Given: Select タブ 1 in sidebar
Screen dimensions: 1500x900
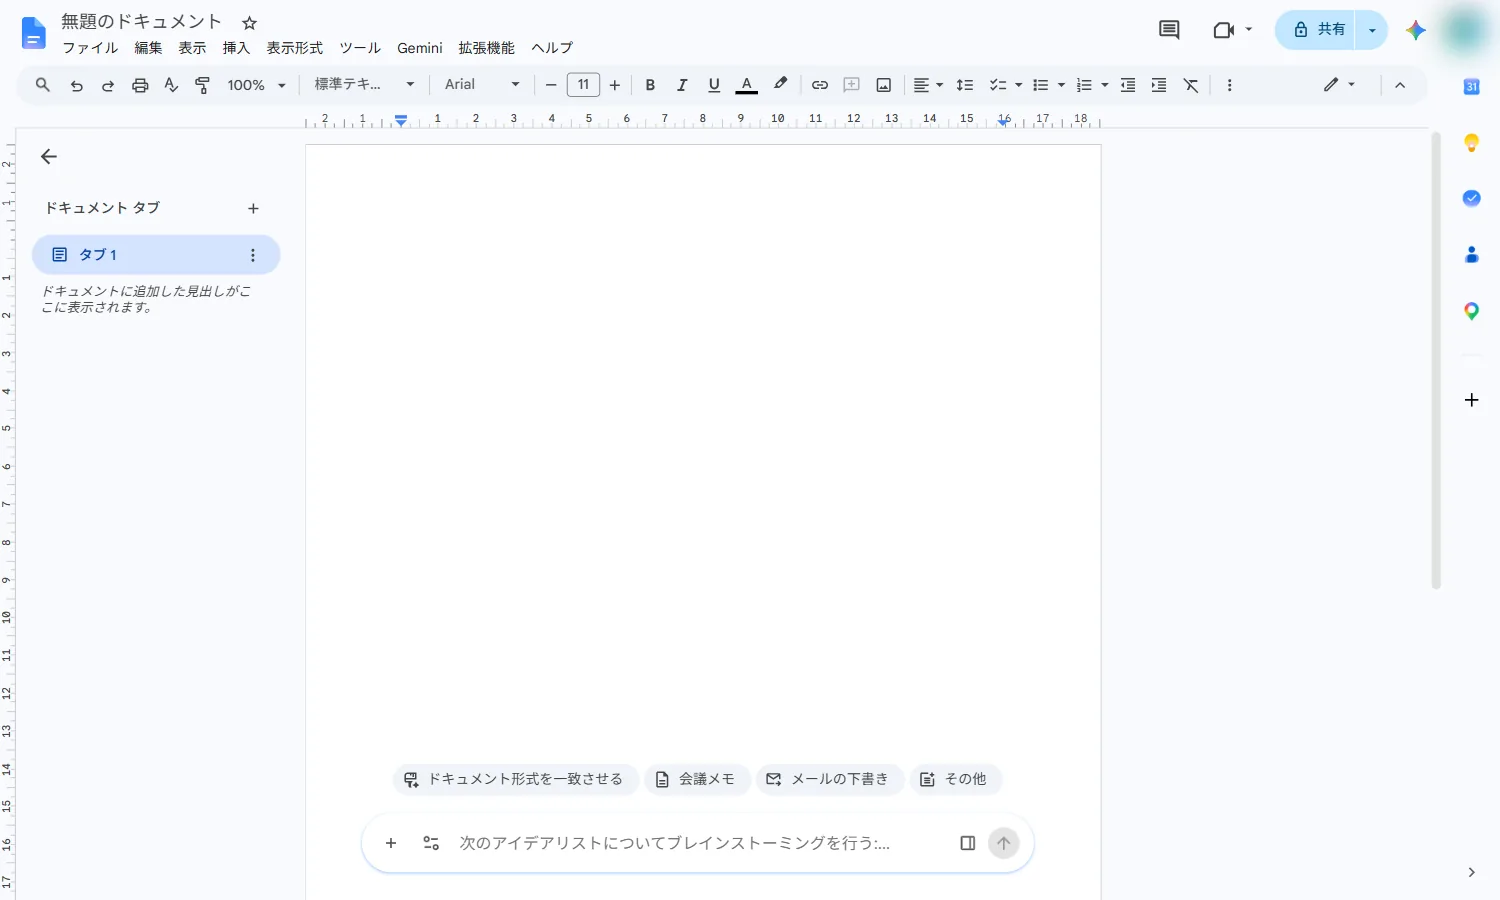Looking at the screenshot, I should (x=156, y=255).
